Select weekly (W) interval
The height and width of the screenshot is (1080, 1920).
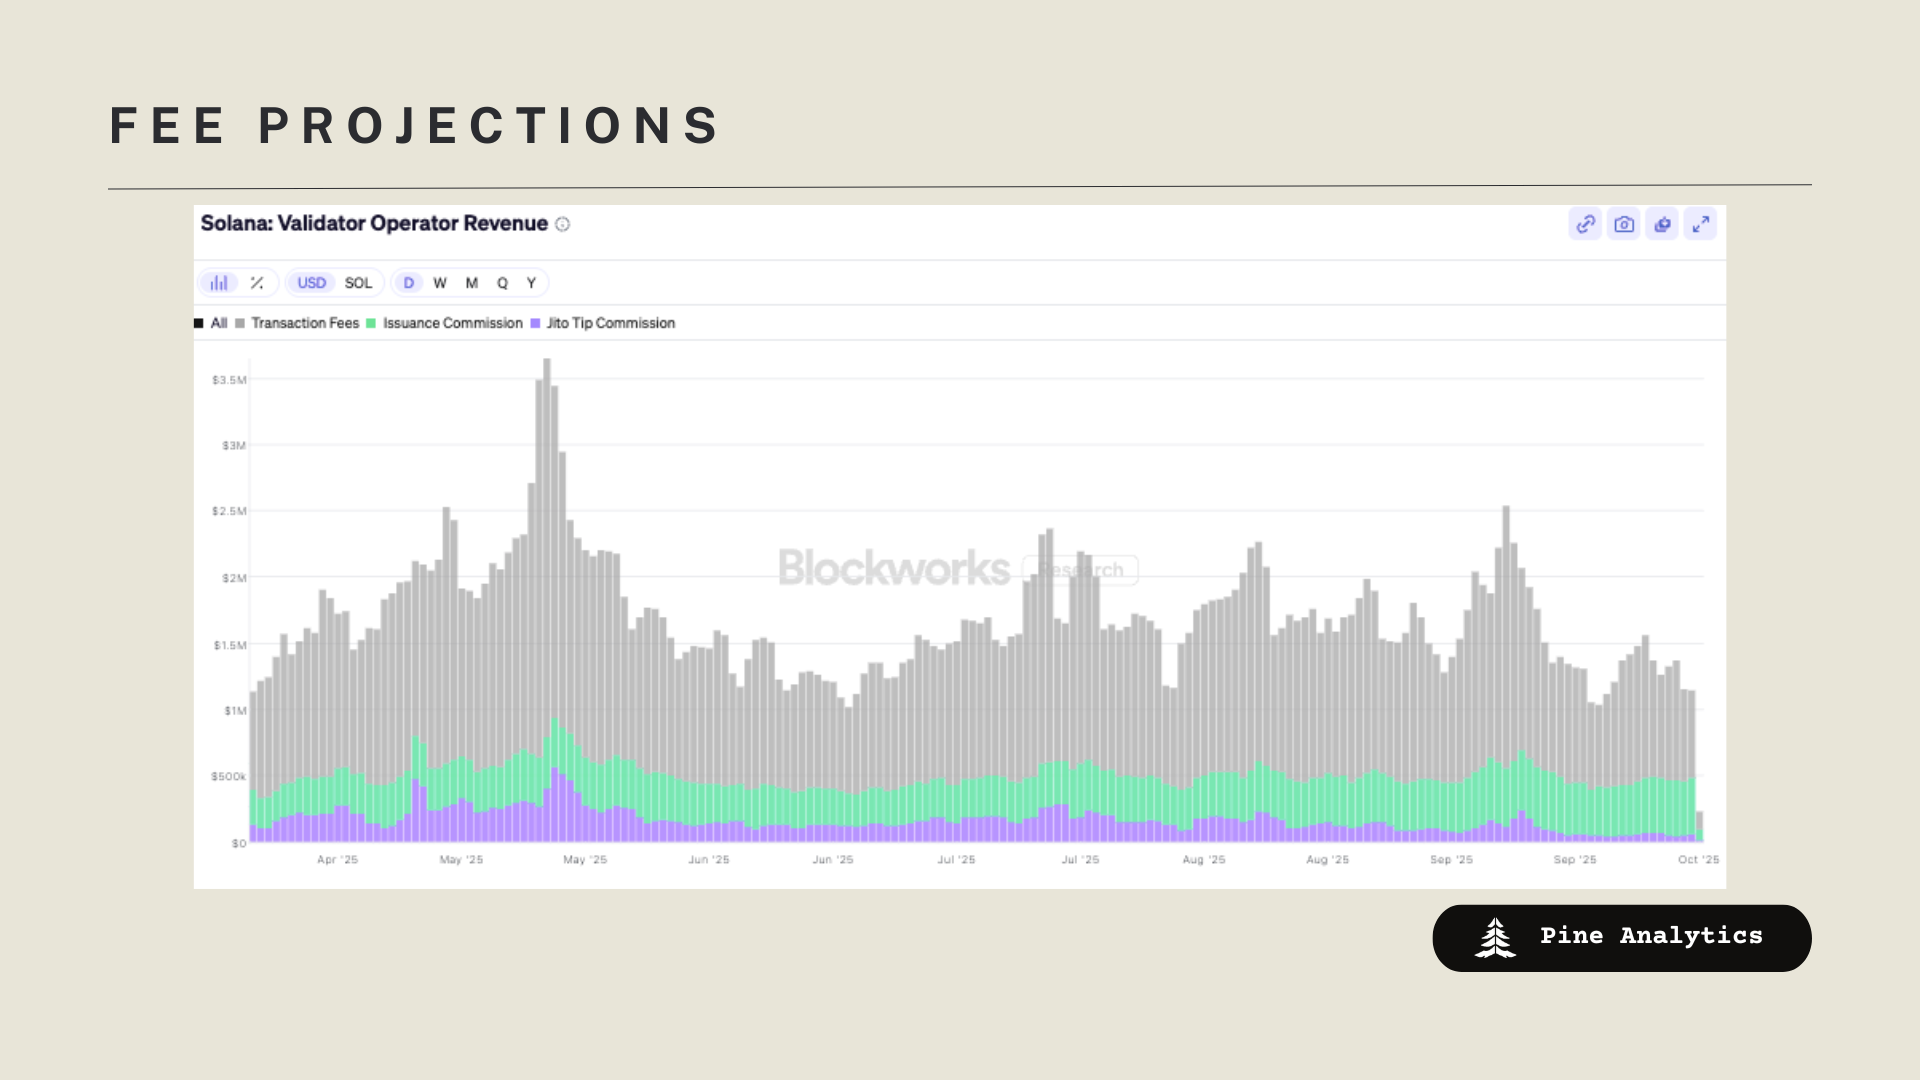coord(440,283)
